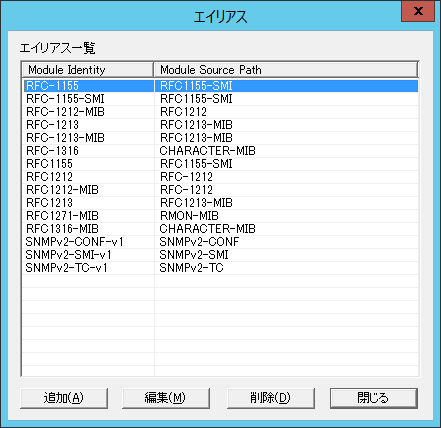Image resolution: width=441 pixels, height=428 pixels.
Task: Close the エイリアス dialog window
Action: pyautogui.click(x=418, y=11)
